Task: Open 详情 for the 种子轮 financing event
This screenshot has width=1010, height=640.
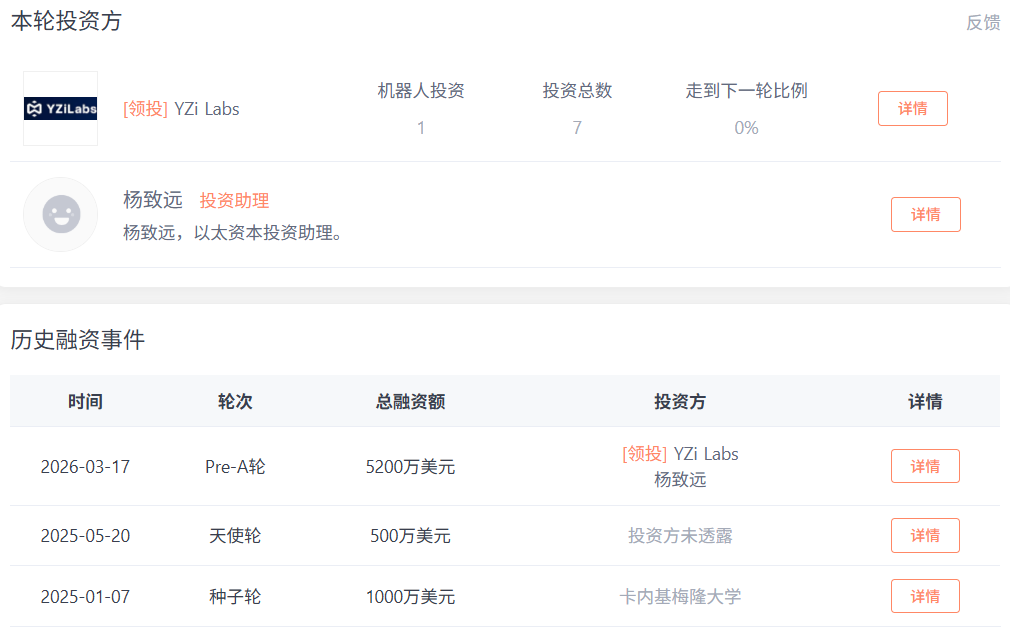Action: (x=925, y=596)
